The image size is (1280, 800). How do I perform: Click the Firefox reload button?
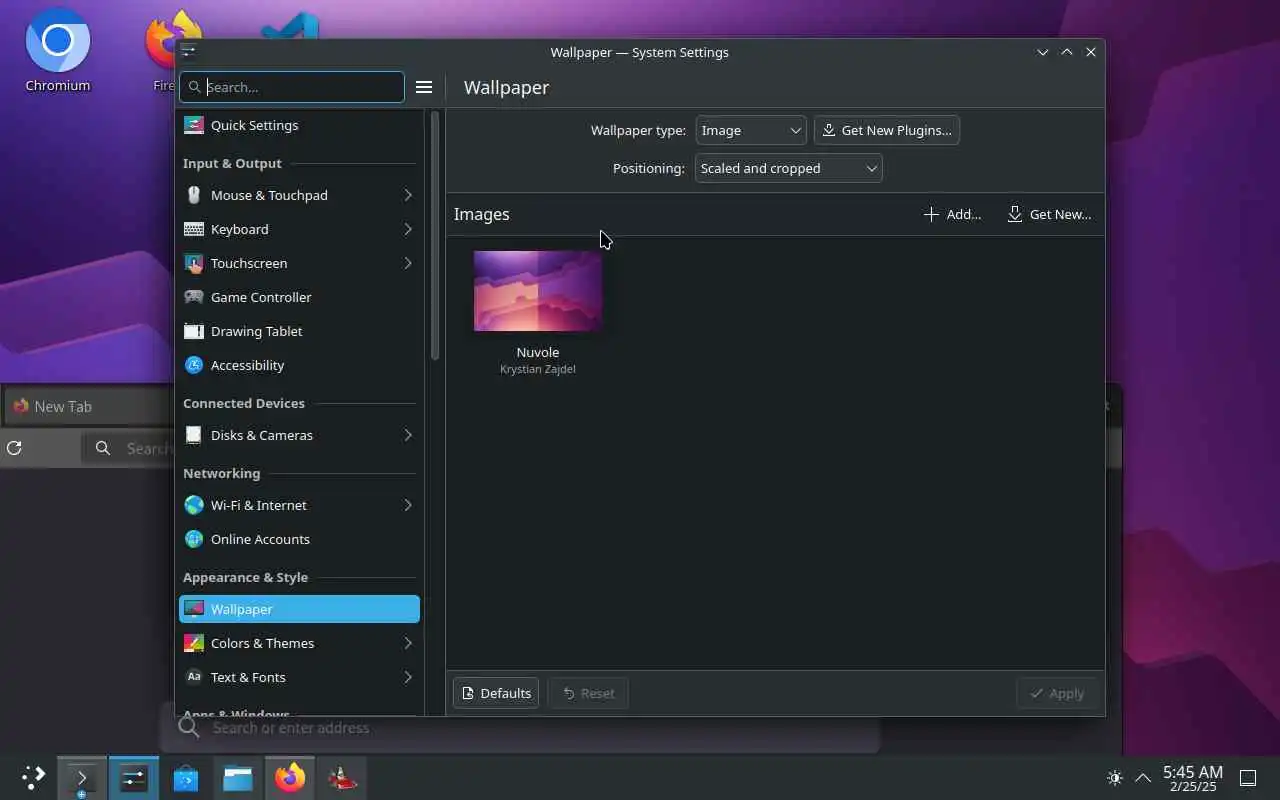click(x=14, y=448)
